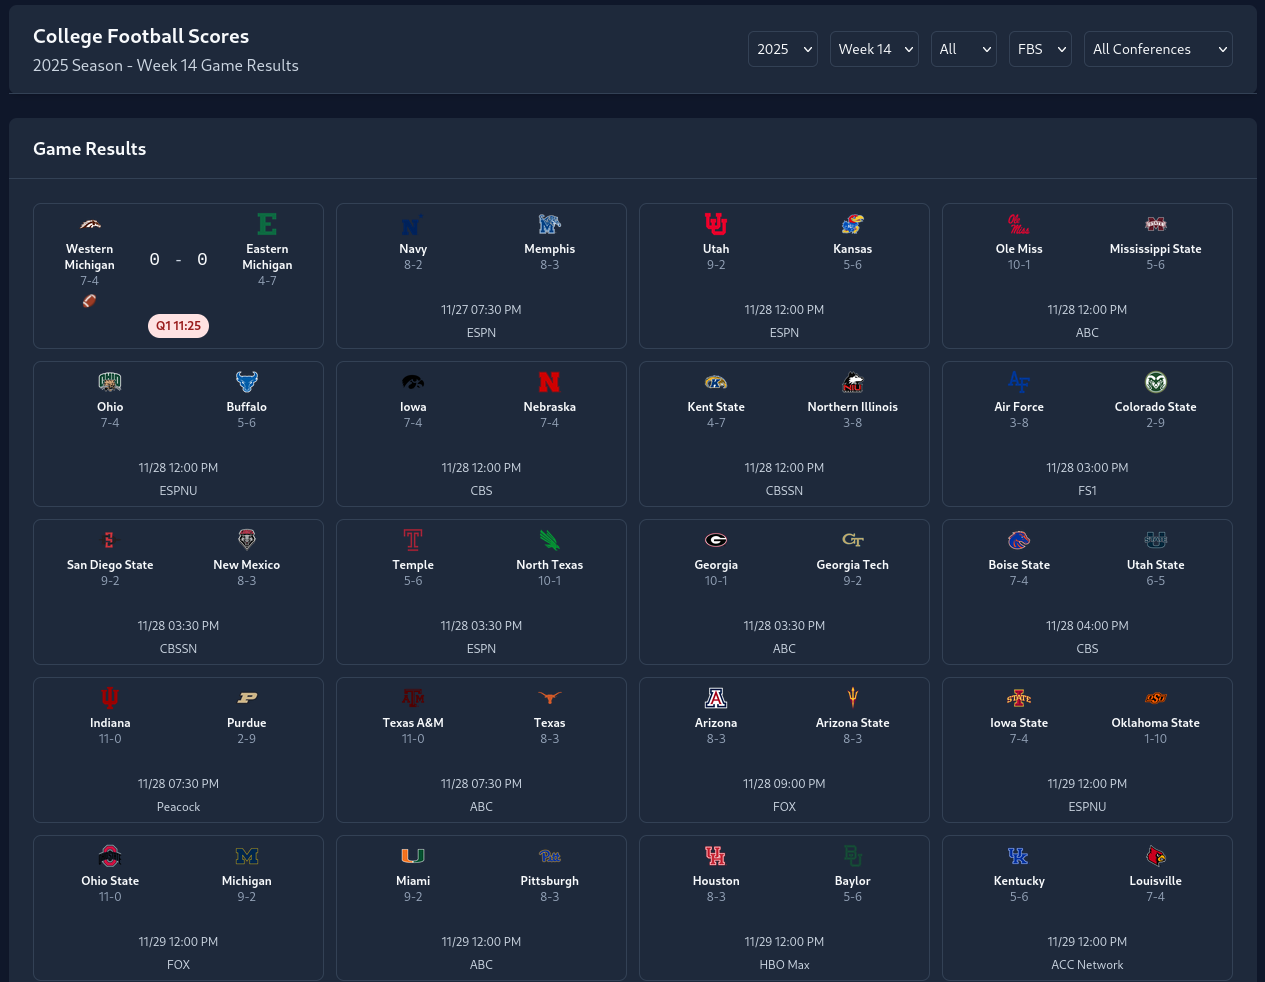Open the FBS division dropdown
1265x982 pixels.
(1040, 49)
